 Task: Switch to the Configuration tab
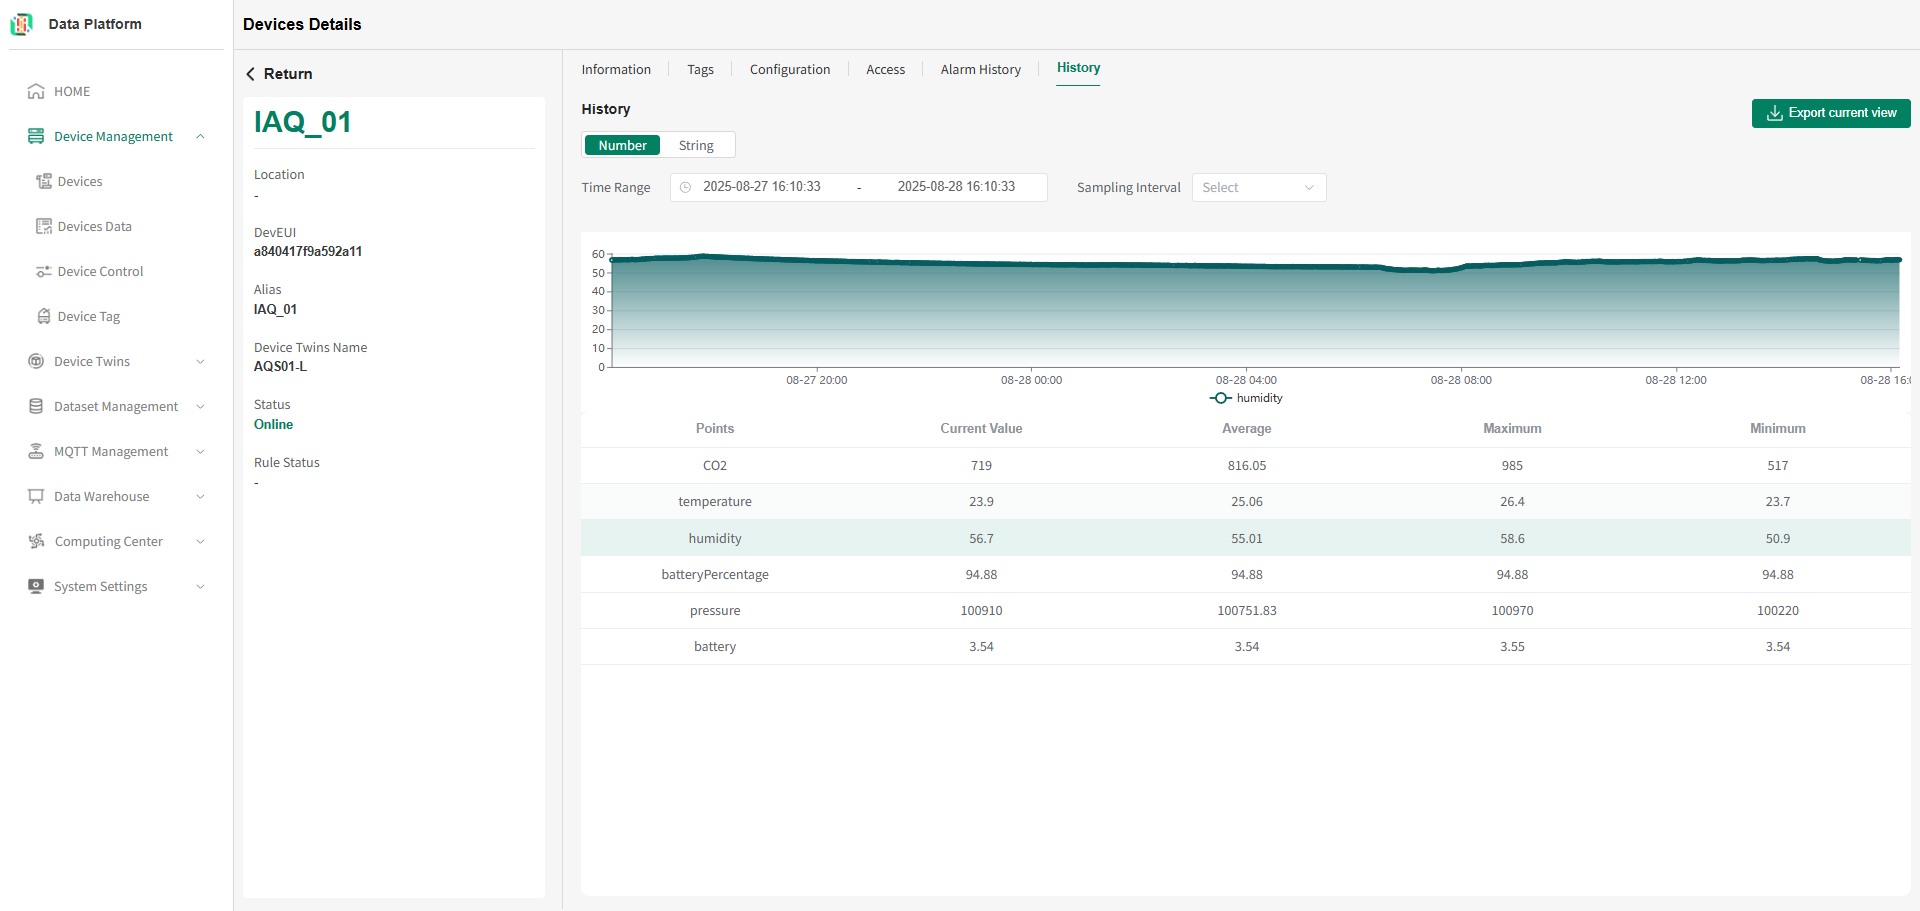point(790,69)
